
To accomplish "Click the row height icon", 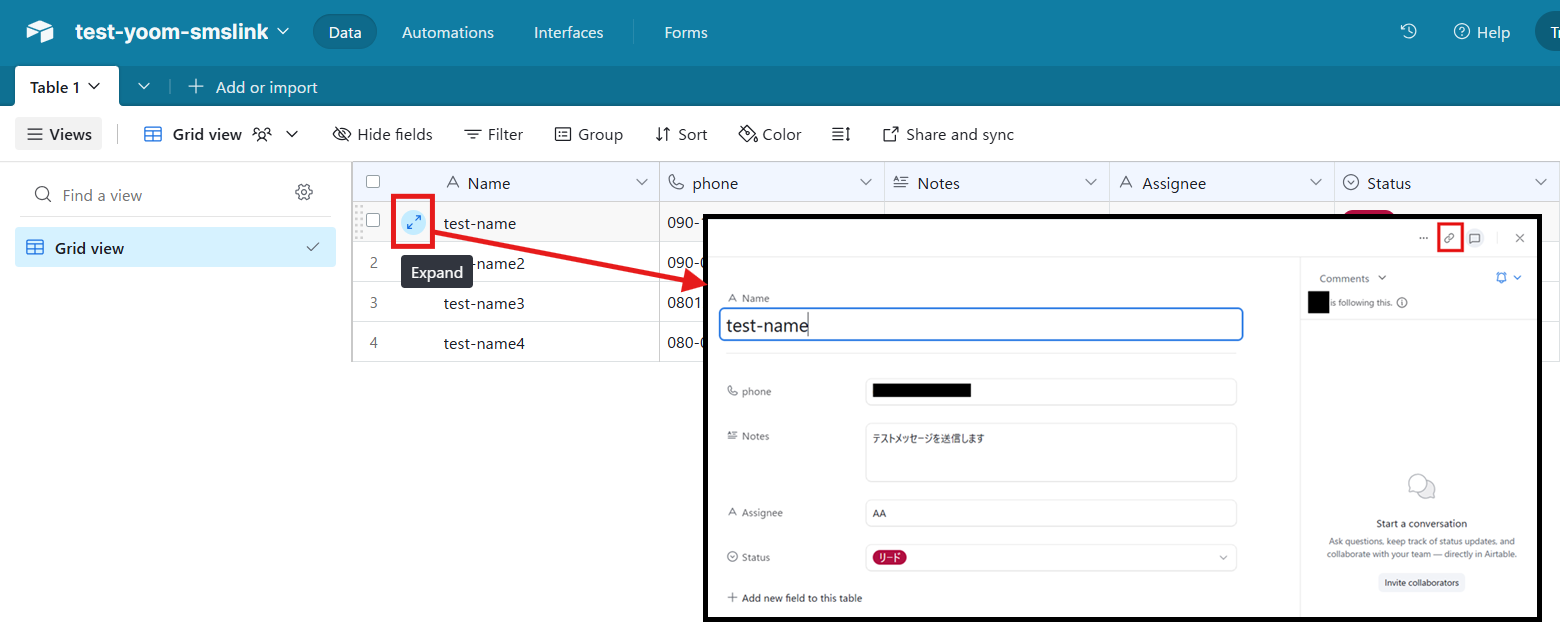I will coord(841,134).
